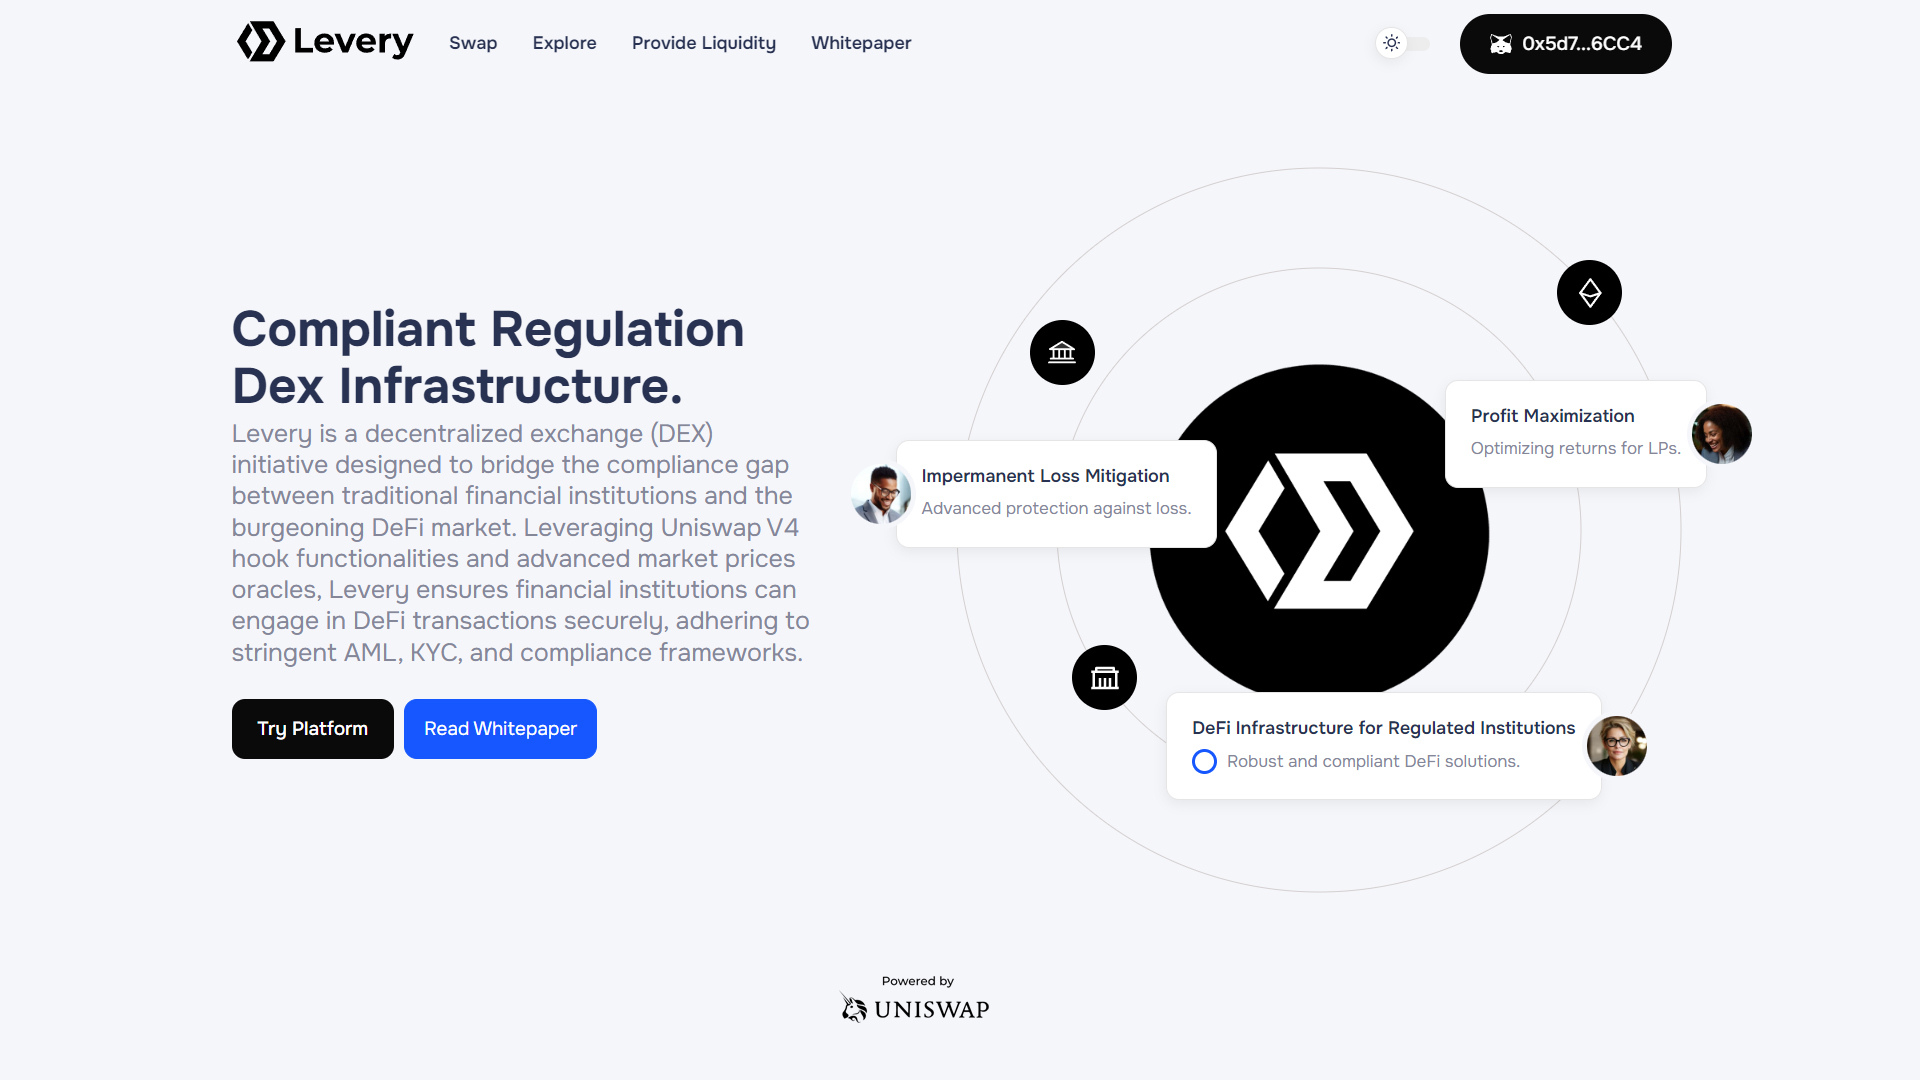Click the MetaMask fox icon in wallet button
Screen dimensions: 1920x1080
(1501, 44)
